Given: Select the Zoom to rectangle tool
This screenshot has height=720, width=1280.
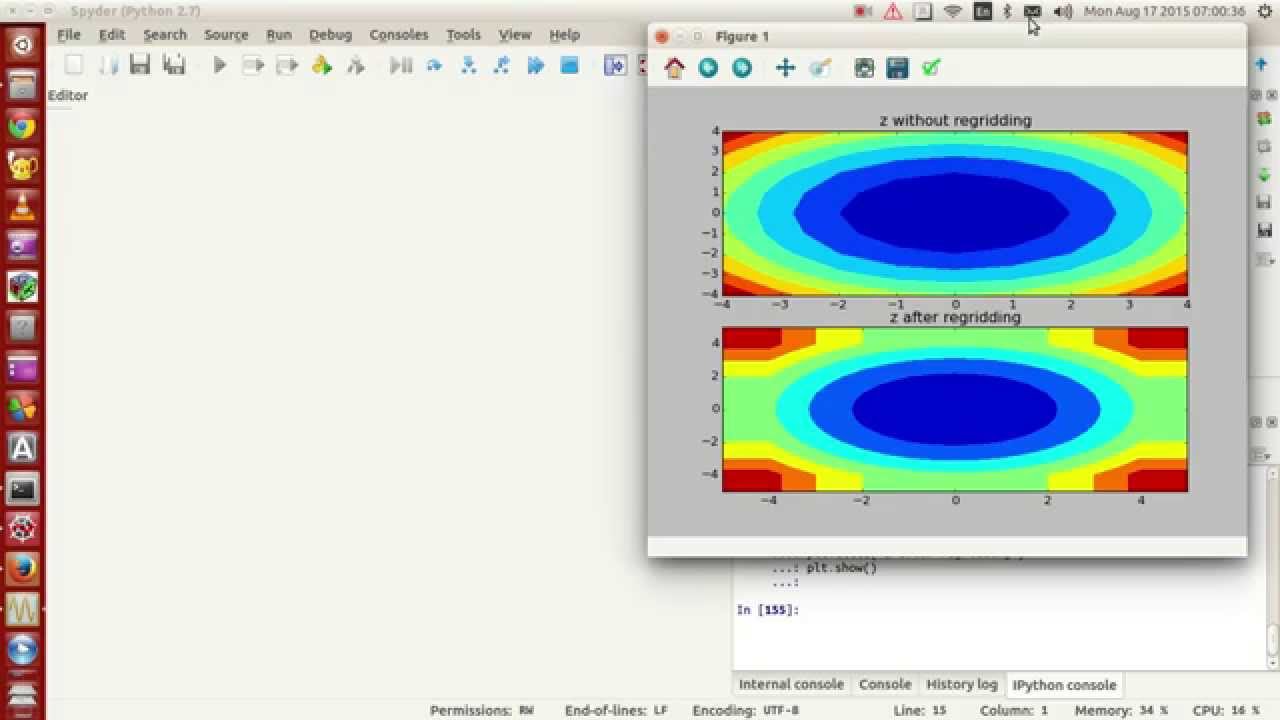Looking at the screenshot, I should coord(820,68).
